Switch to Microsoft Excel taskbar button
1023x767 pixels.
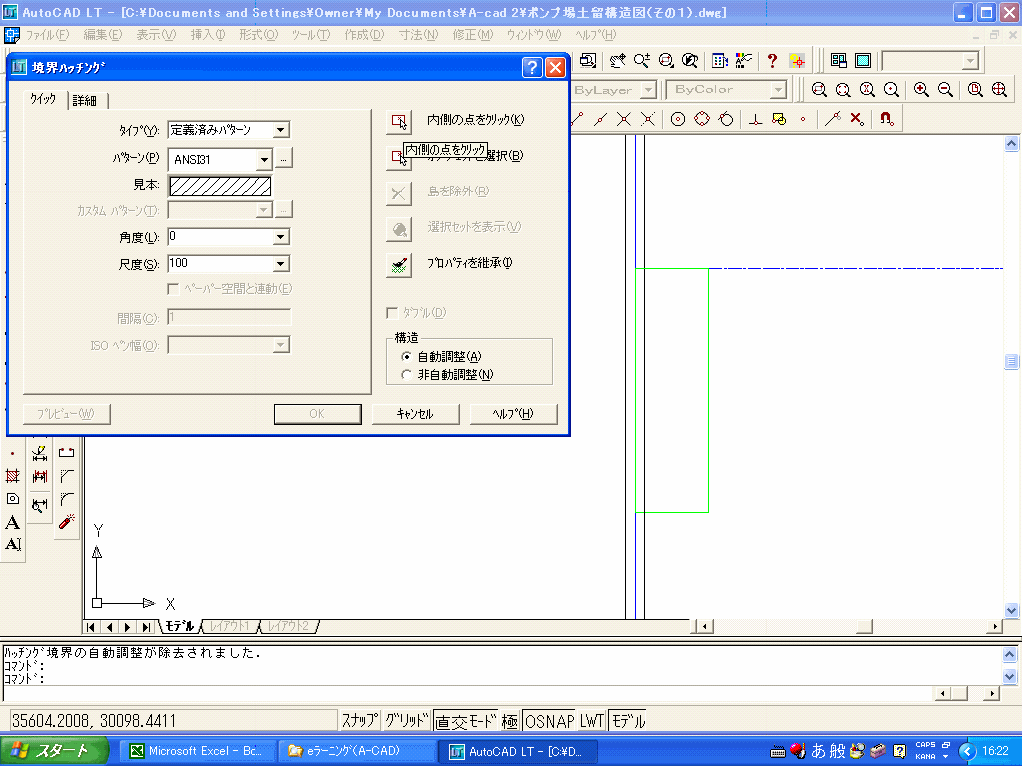pos(196,751)
